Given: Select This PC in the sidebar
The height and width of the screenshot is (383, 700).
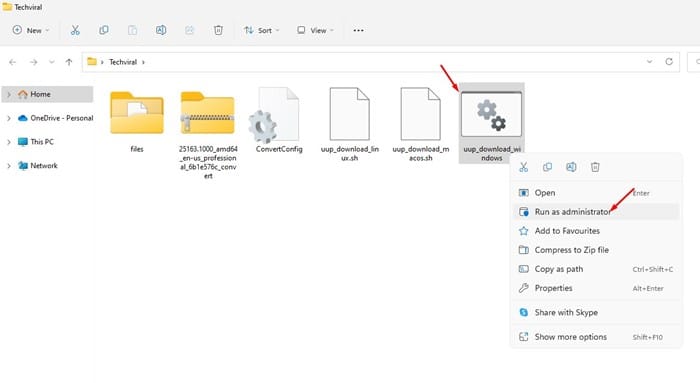Looking at the screenshot, I should coord(36,142).
